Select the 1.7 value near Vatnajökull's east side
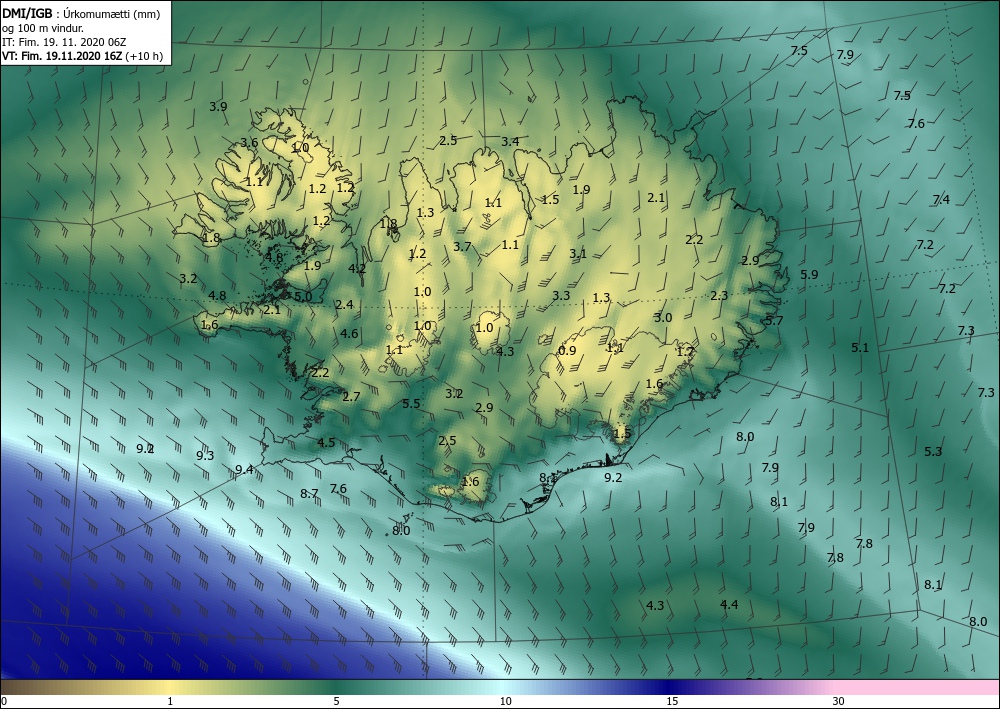The width and height of the screenshot is (1000, 709). 685,352
